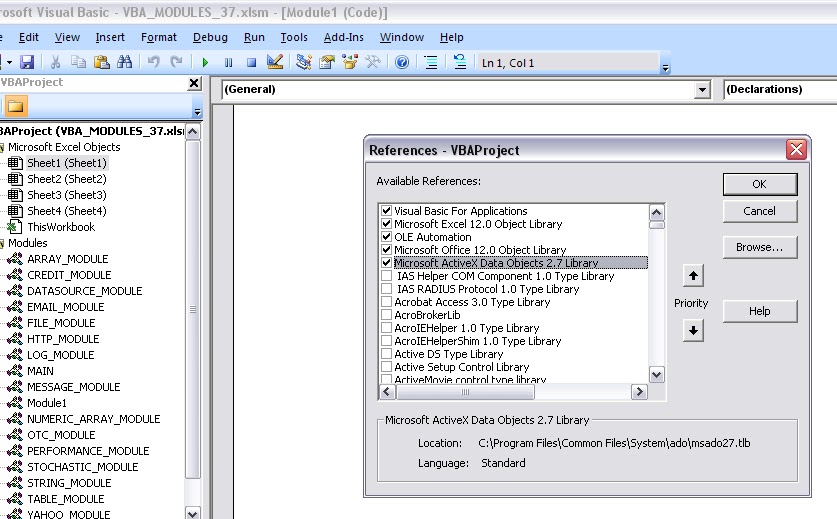Image resolution: width=837 pixels, height=519 pixels.
Task: Check IAS Helper COM Component 1.0
Action: [x=386, y=276]
